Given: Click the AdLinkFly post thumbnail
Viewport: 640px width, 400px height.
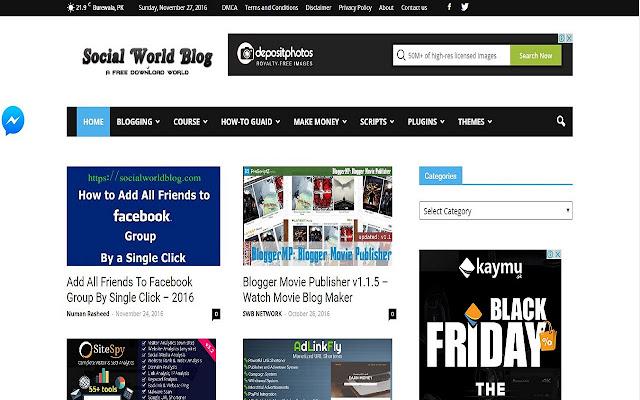Looking at the screenshot, I should pyautogui.click(x=317, y=369).
